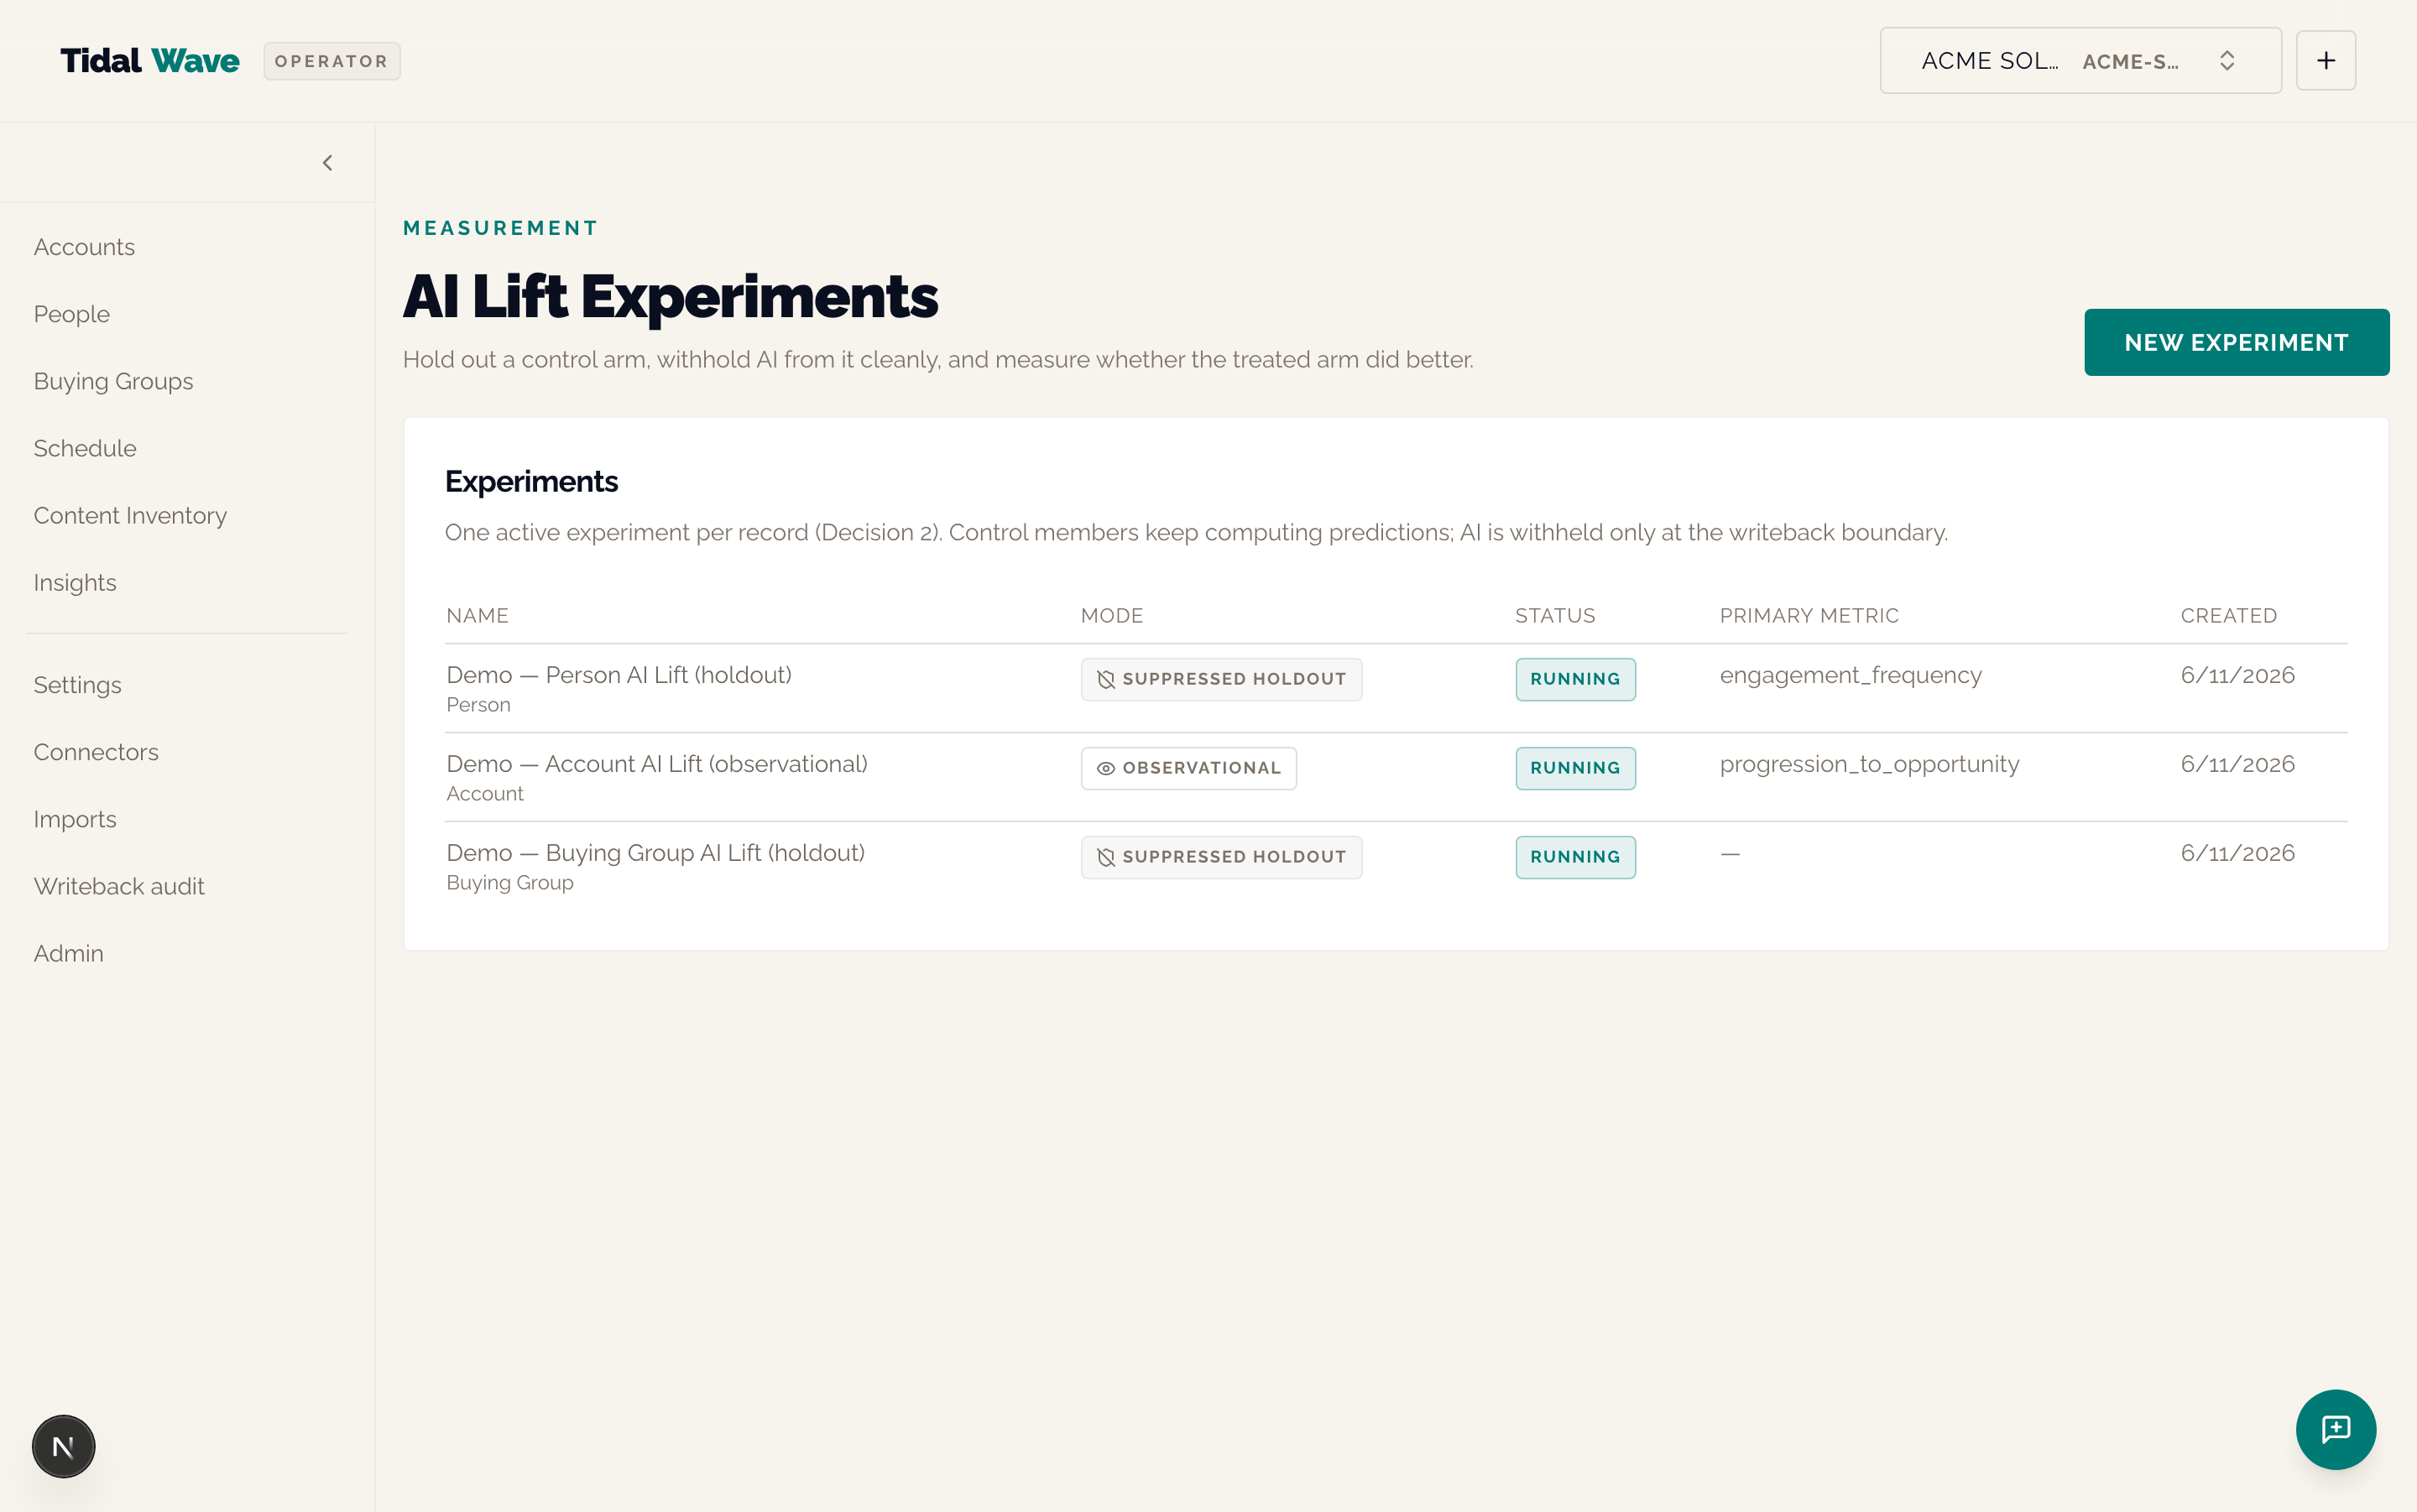Click the dash metric in Buying Group row
This screenshot has height=1512, width=2417.
pyautogui.click(x=1730, y=853)
